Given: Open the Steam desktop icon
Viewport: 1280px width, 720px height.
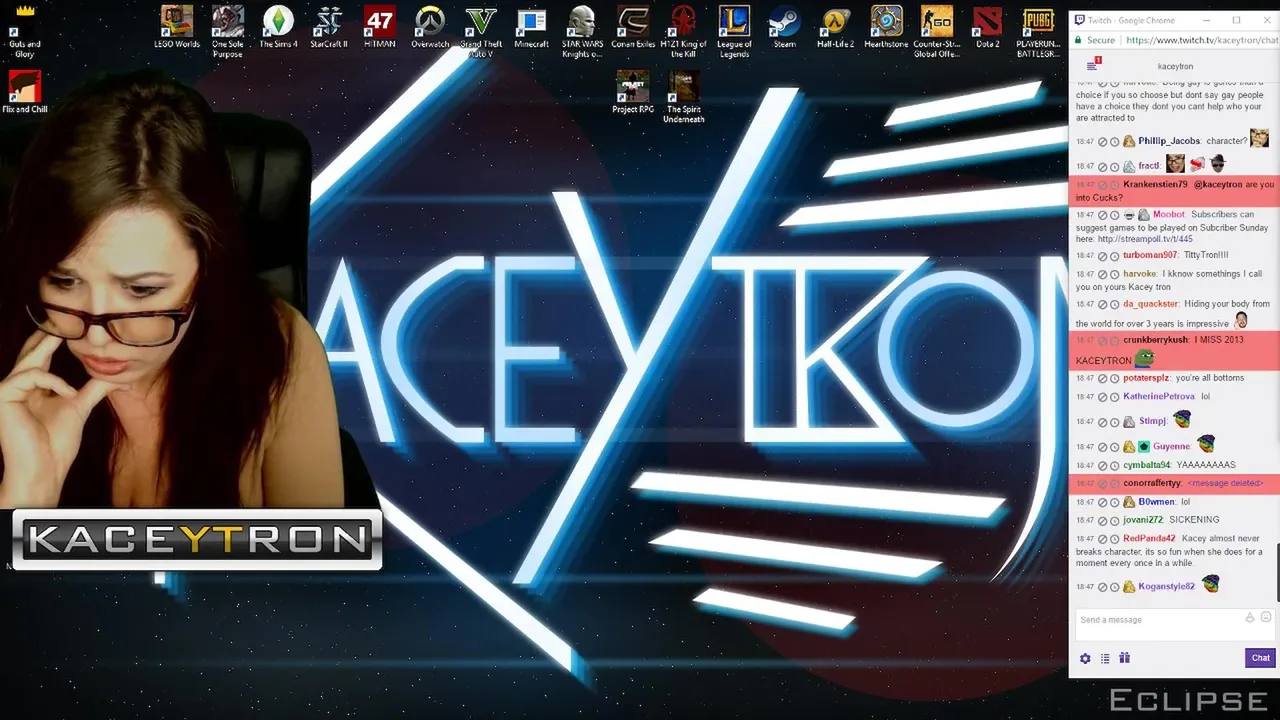Looking at the screenshot, I should [x=785, y=28].
